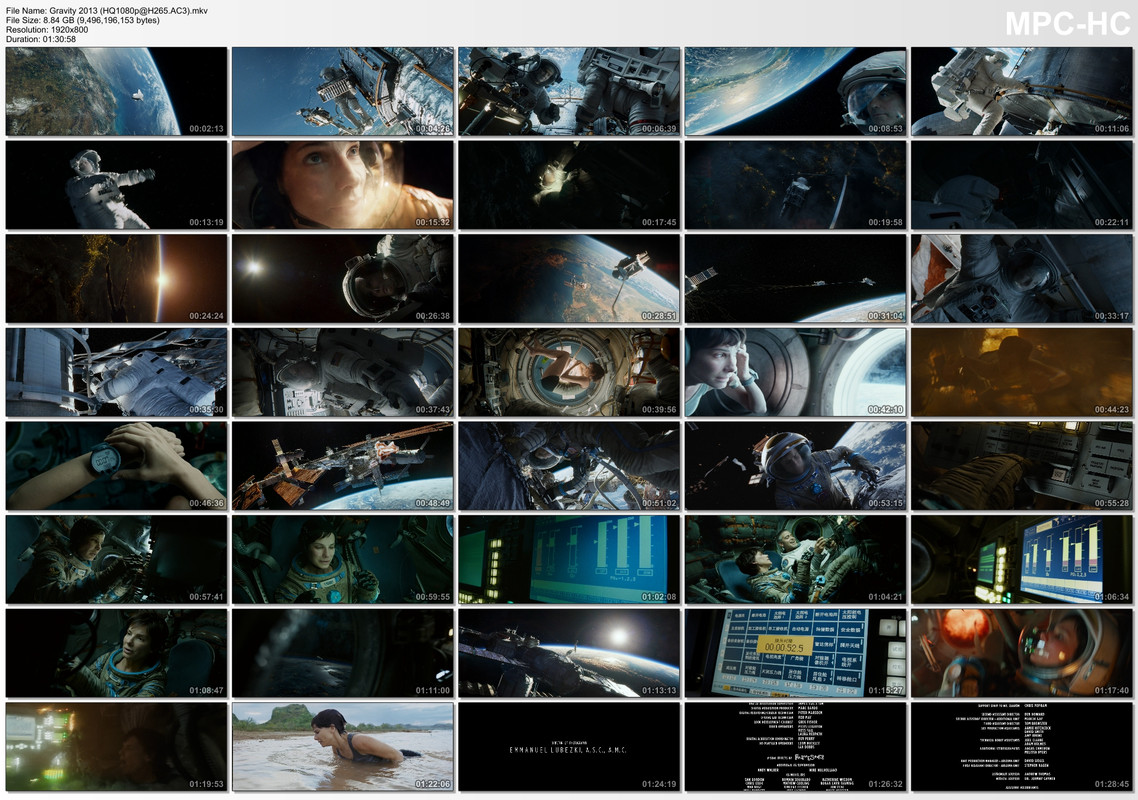
Task: Open the Emmanuel Lubezki credit frame at 01:24:19
Action: 569,747
